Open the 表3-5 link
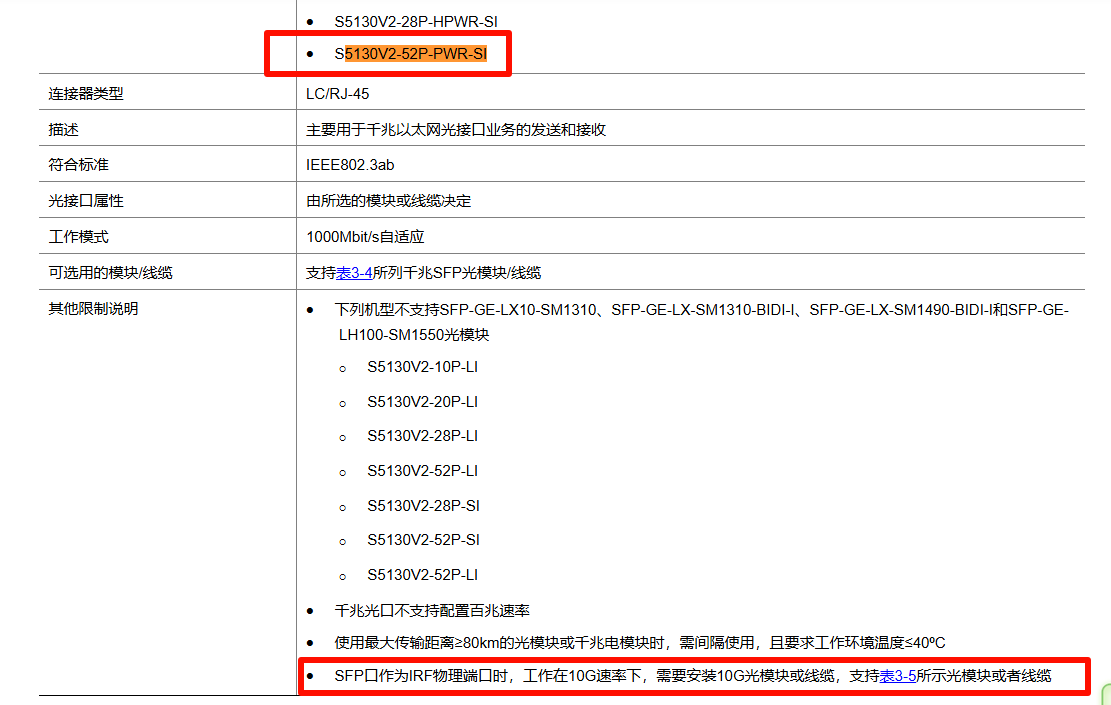 coord(898,676)
